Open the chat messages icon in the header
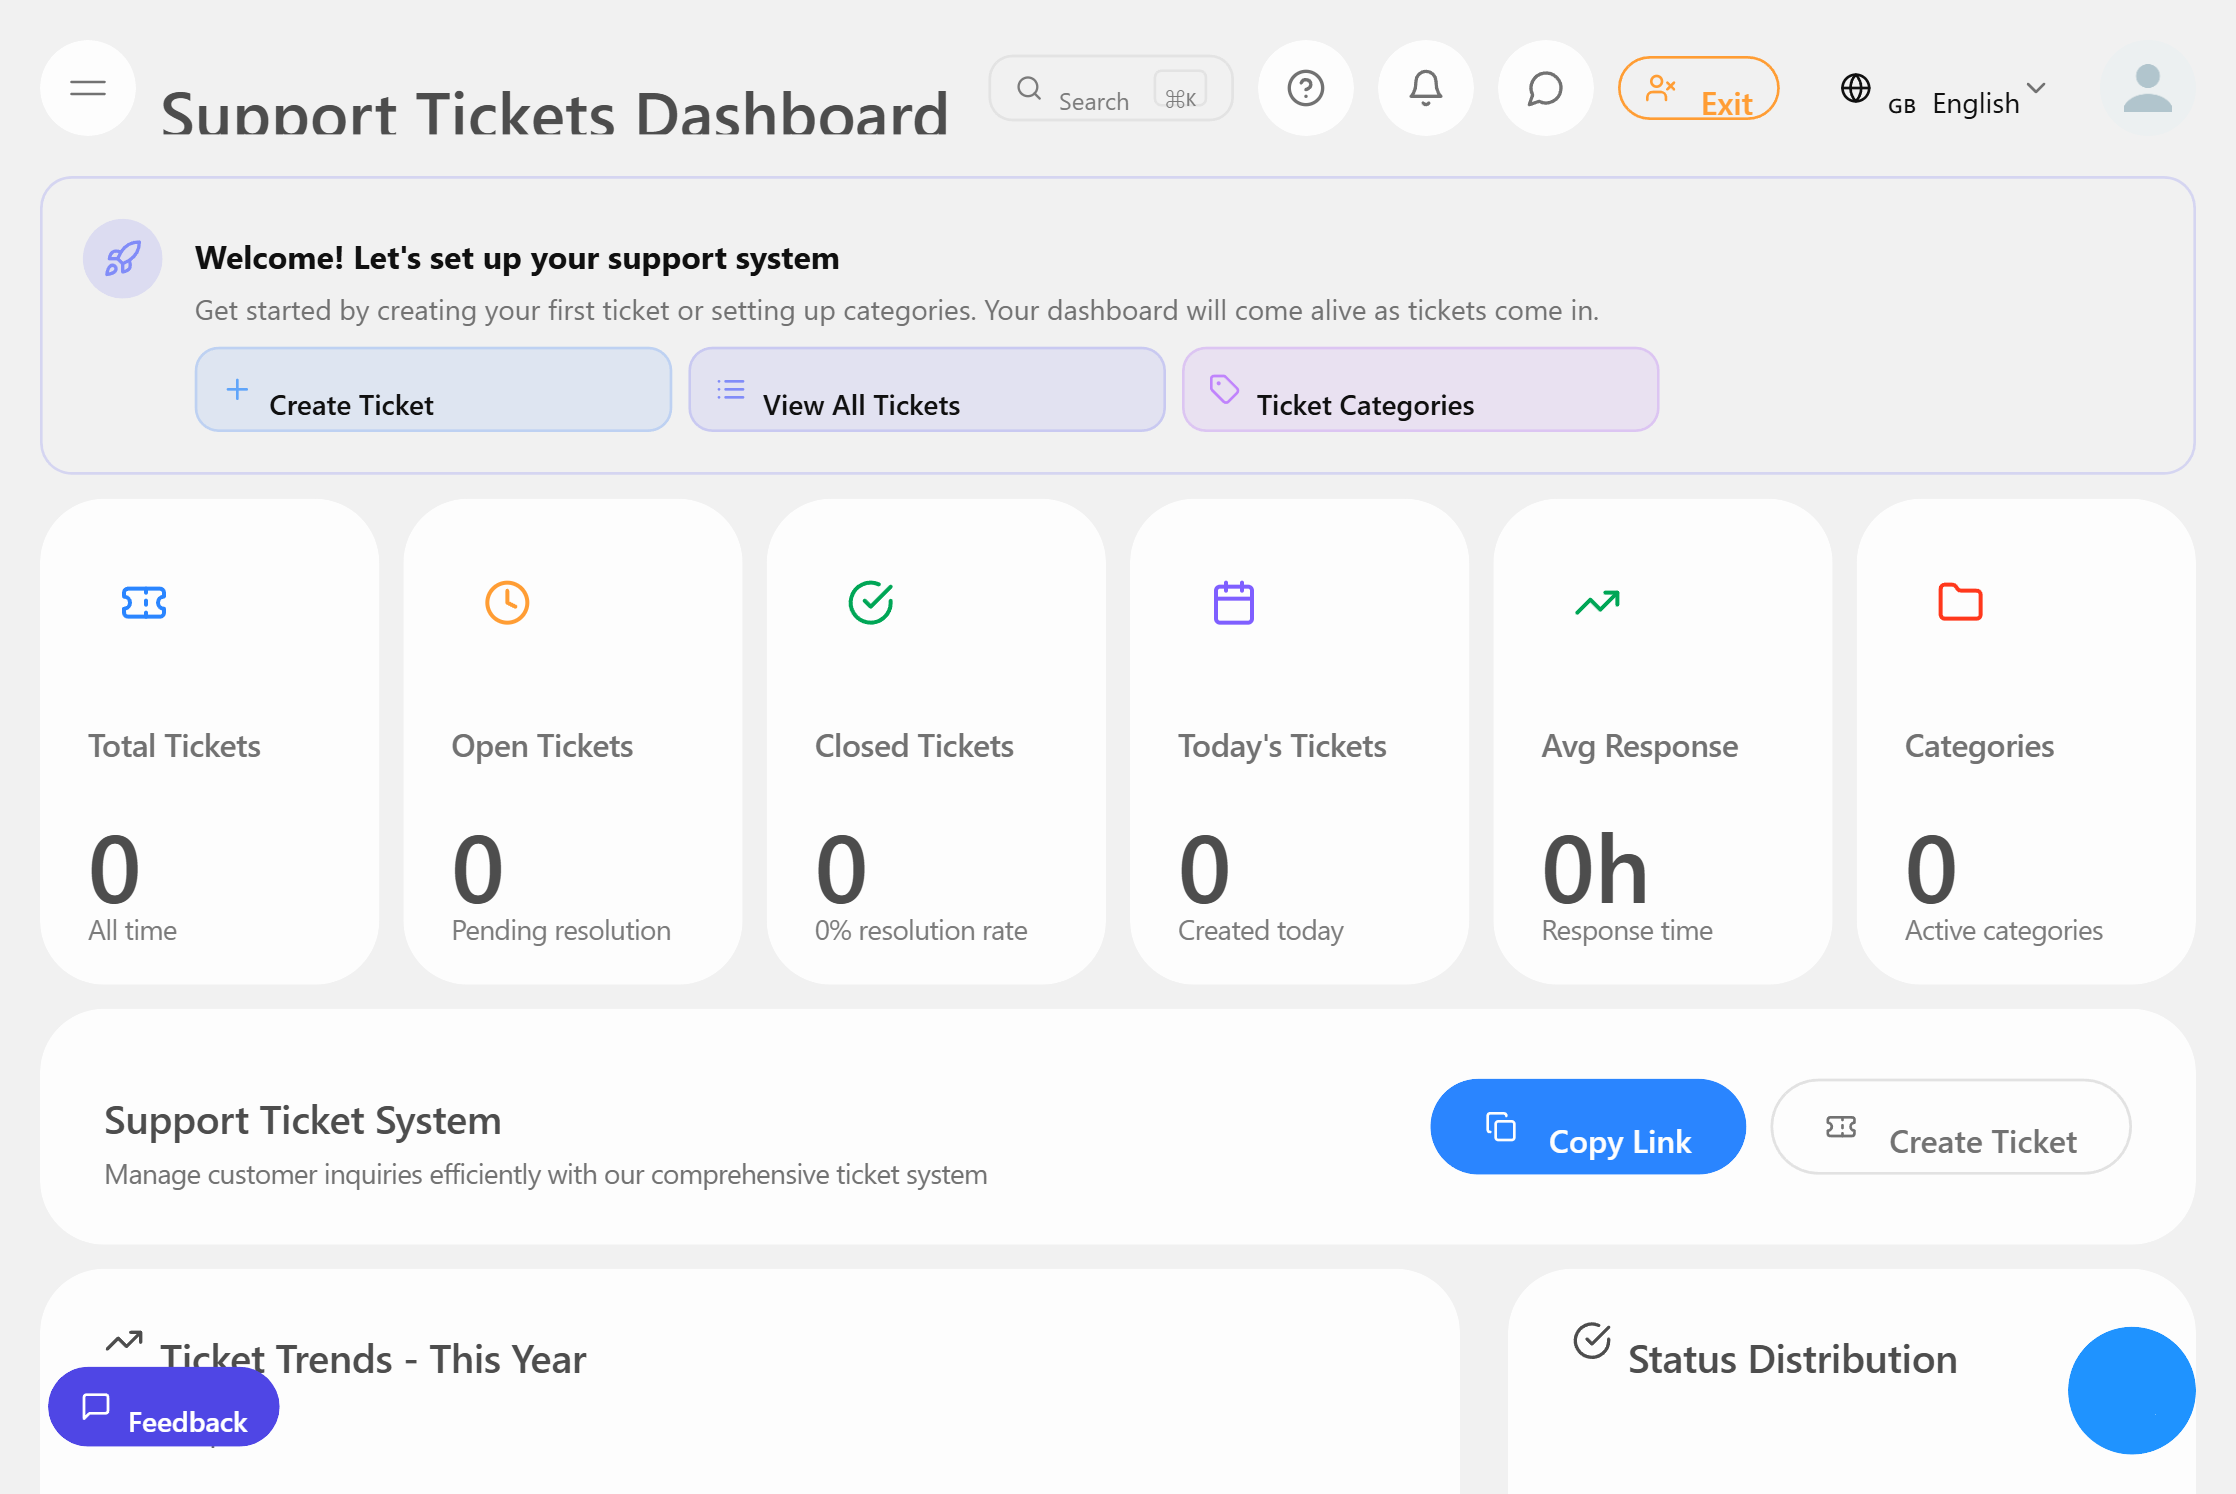The image size is (2236, 1494). (1544, 88)
